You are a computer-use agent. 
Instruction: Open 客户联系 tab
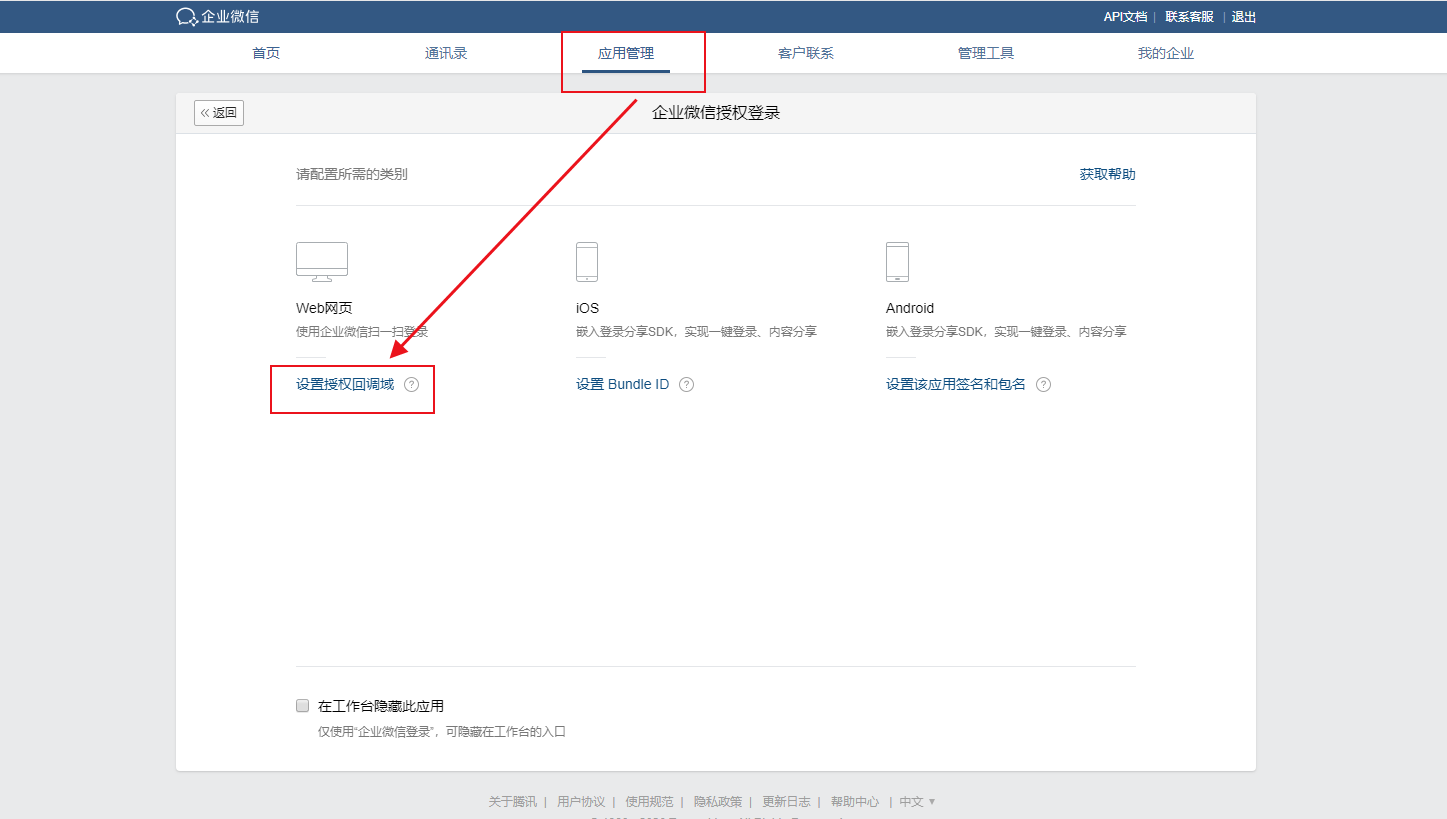pos(806,53)
